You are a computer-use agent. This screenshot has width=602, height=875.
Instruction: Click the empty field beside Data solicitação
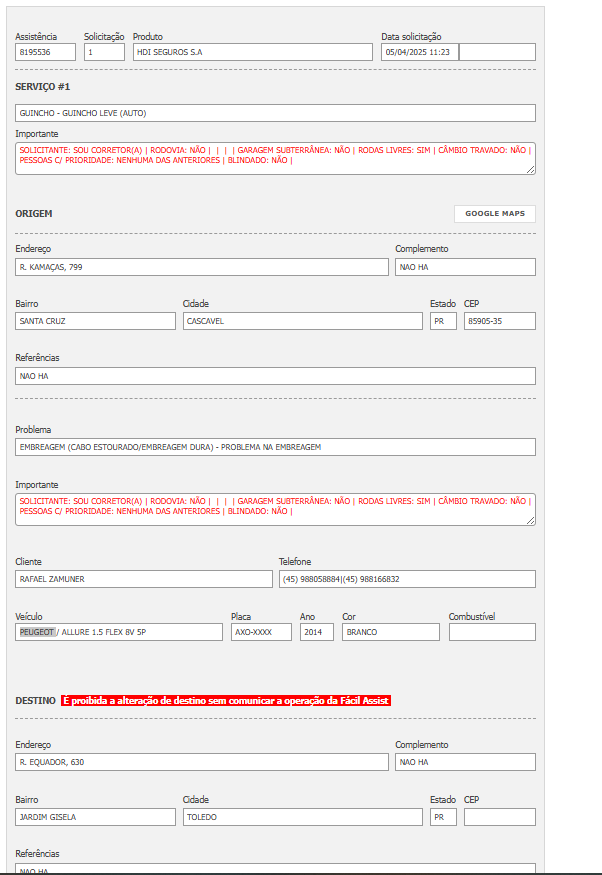497,52
